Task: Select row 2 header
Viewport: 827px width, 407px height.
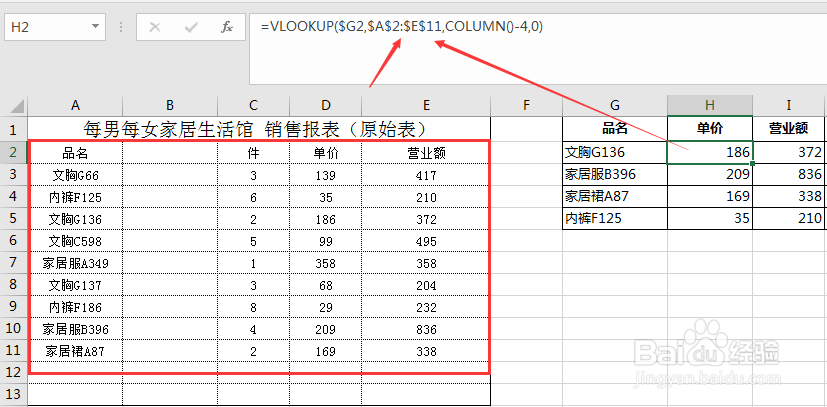Action: point(13,153)
